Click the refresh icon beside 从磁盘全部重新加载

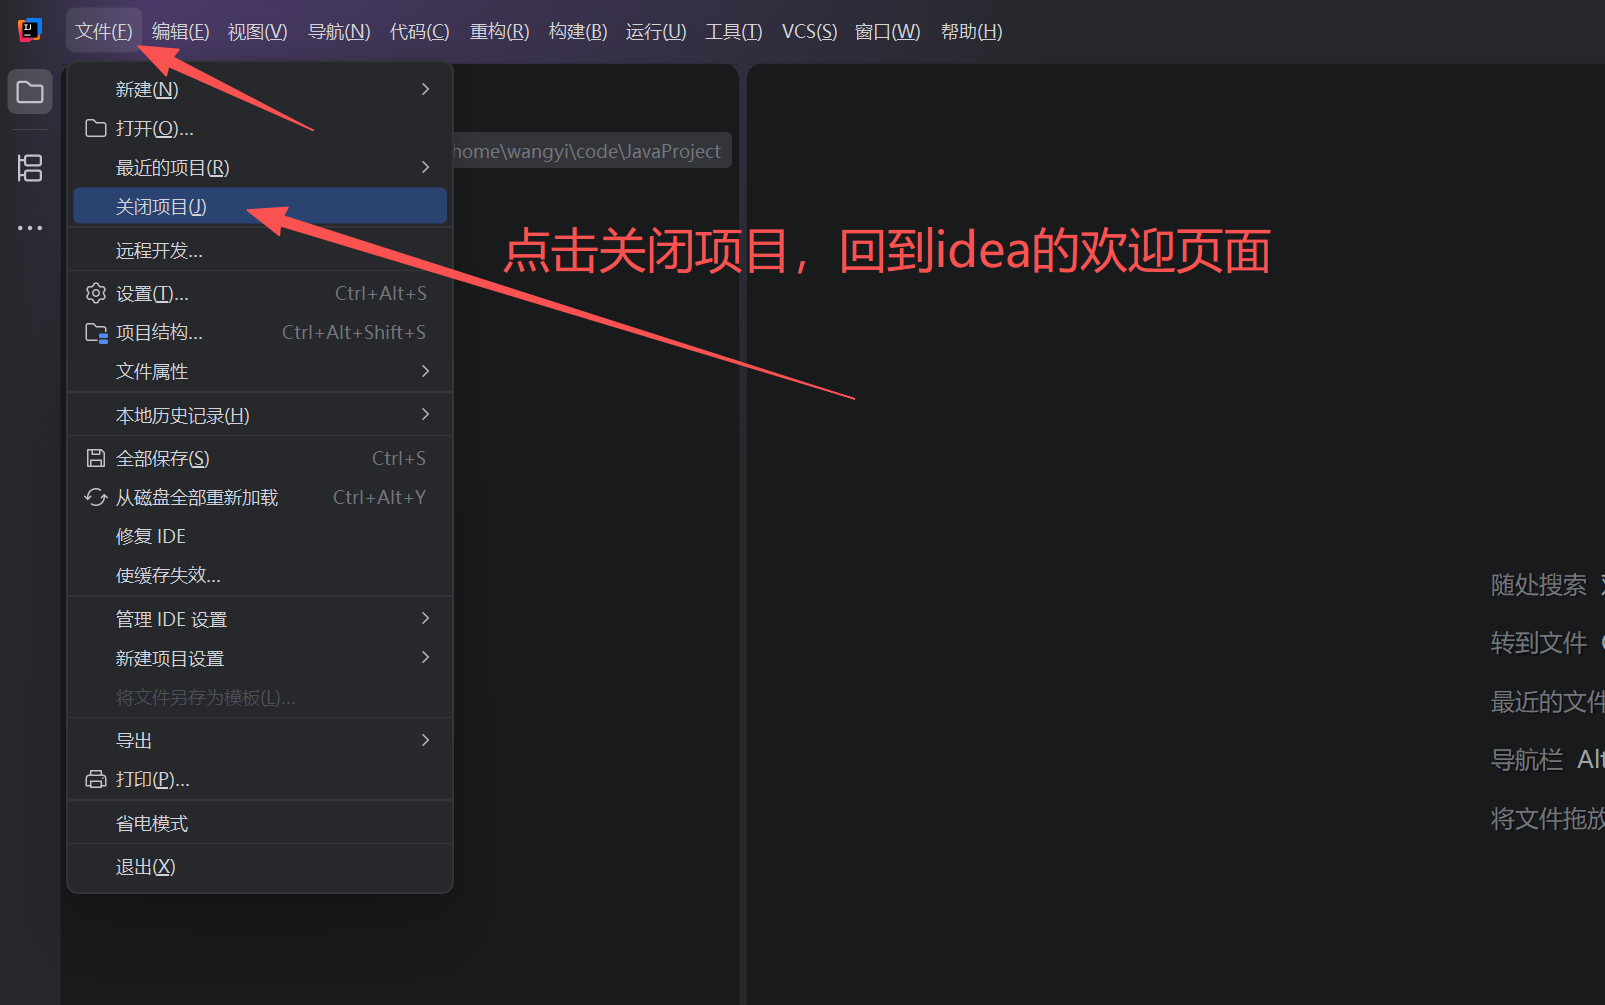95,496
